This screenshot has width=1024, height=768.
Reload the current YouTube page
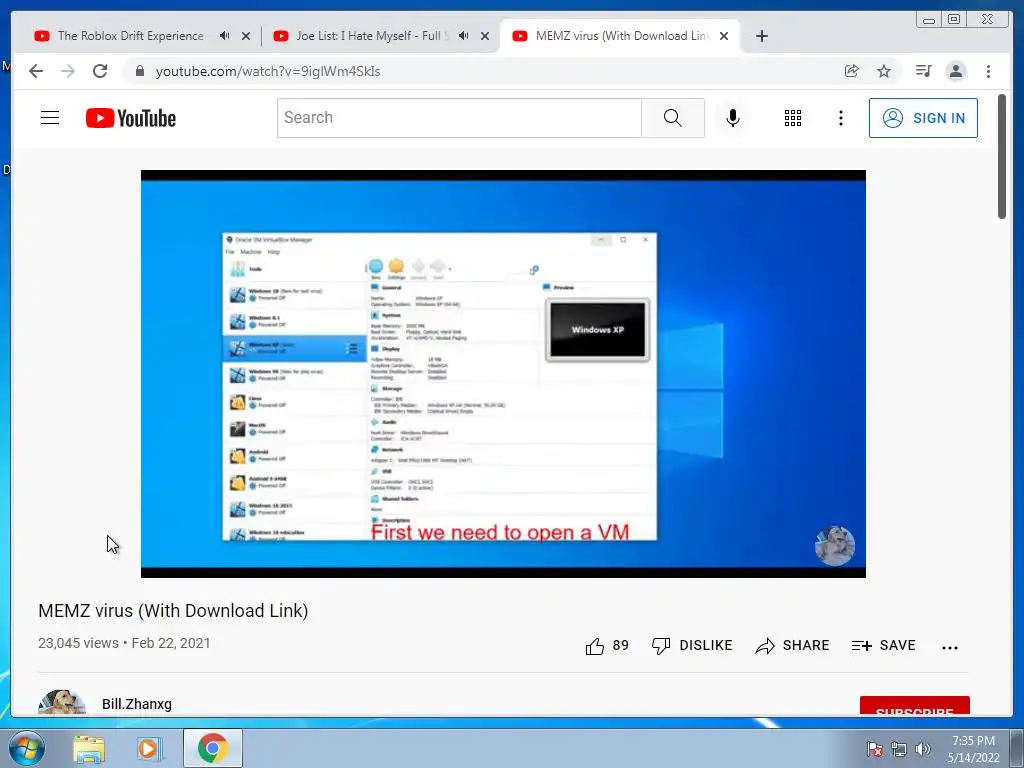click(x=100, y=71)
